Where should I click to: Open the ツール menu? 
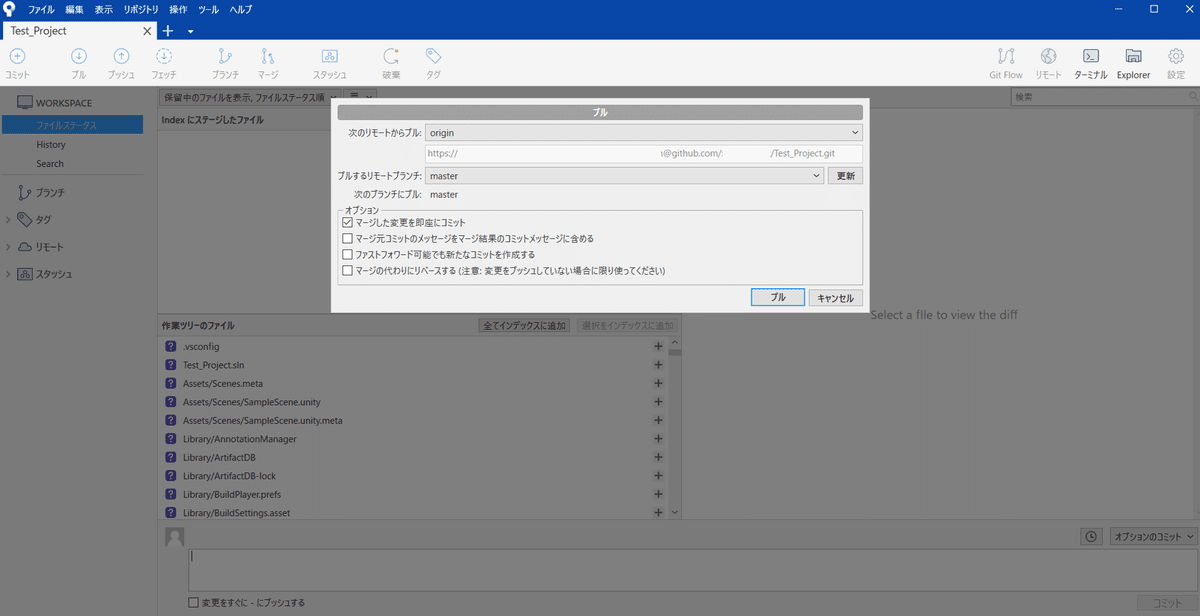pyautogui.click(x=209, y=9)
